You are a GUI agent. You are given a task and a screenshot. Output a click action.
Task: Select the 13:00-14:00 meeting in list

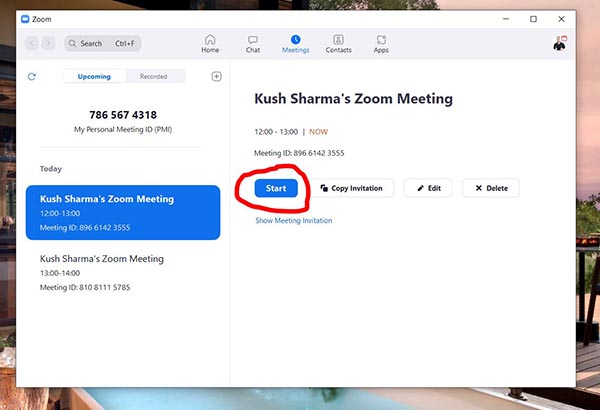click(123, 273)
